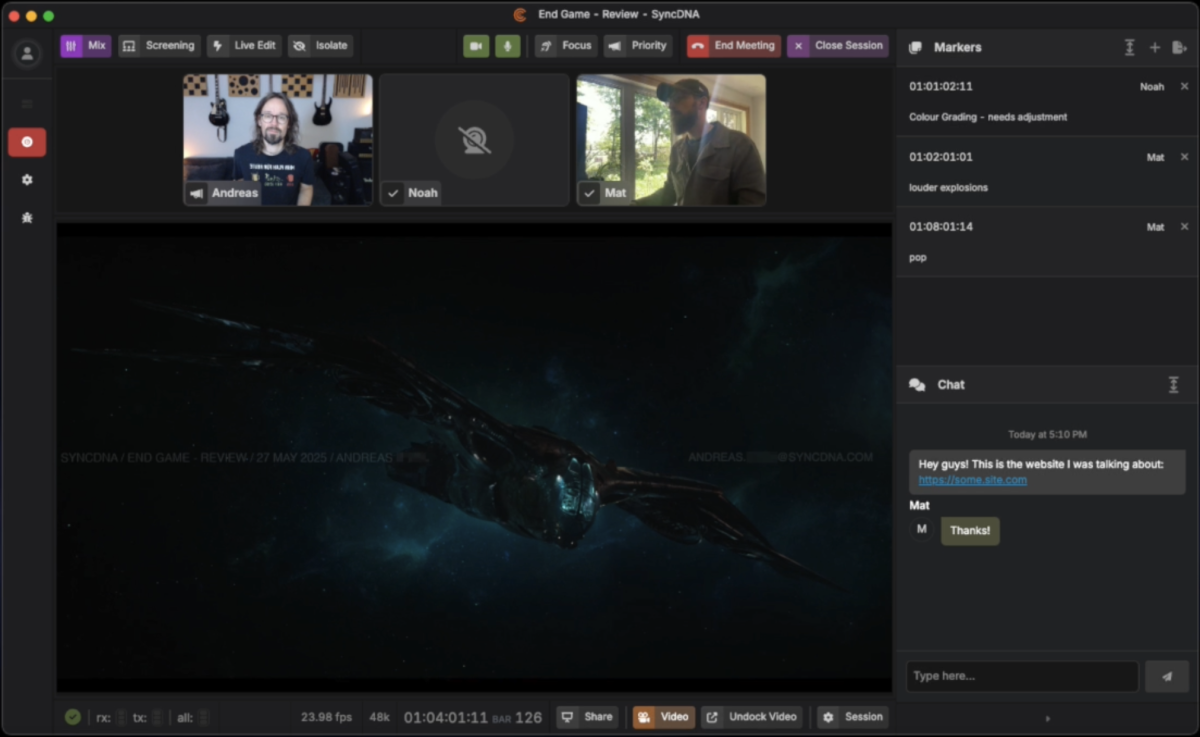The width and height of the screenshot is (1200, 737).
Task: Open the Session settings button
Action: (x=853, y=717)
